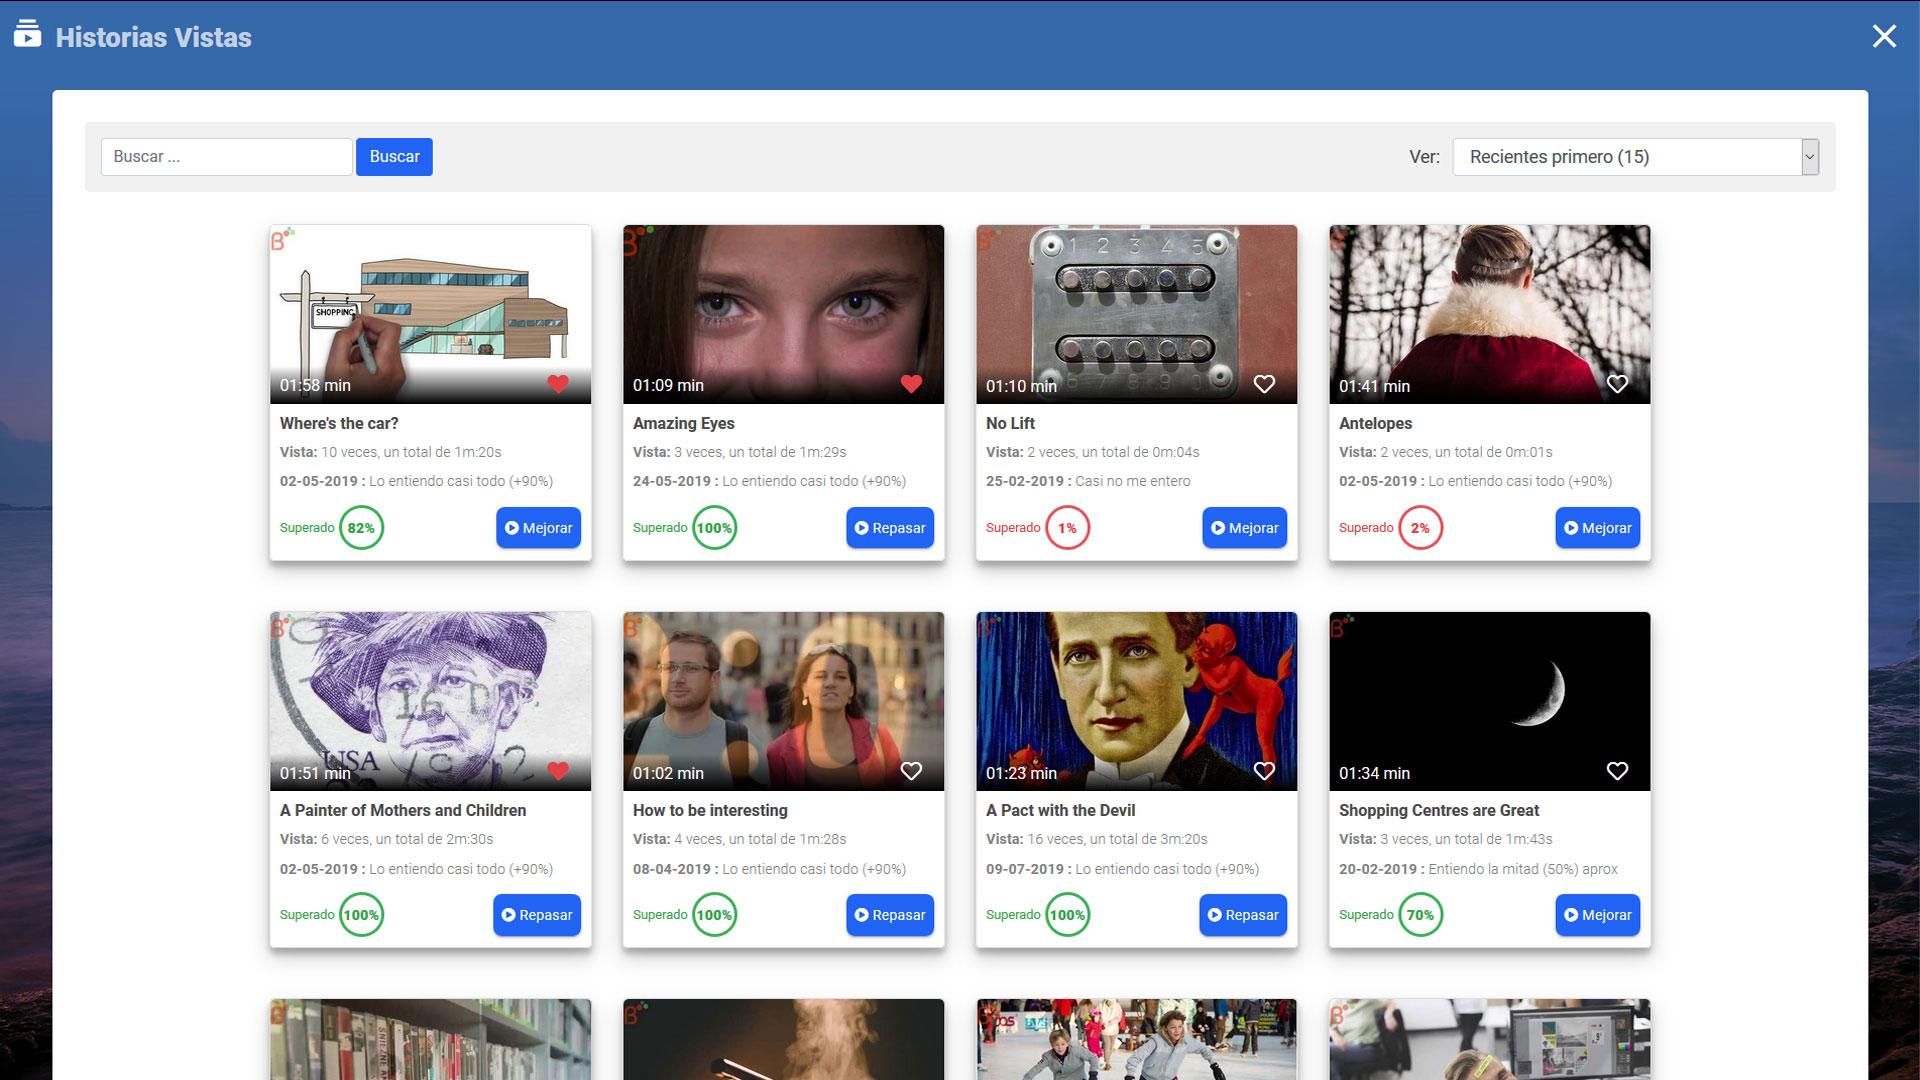This screenshot has width=1920, height=1080.
Task: Close the Historias Vistas panel with X
Action: tap(1884, 37)
